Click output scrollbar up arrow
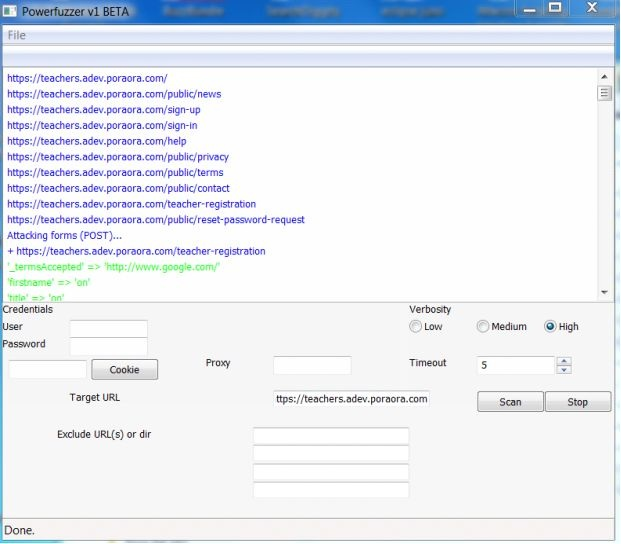Viewport: 621px width, 544px height. [604, 76]
